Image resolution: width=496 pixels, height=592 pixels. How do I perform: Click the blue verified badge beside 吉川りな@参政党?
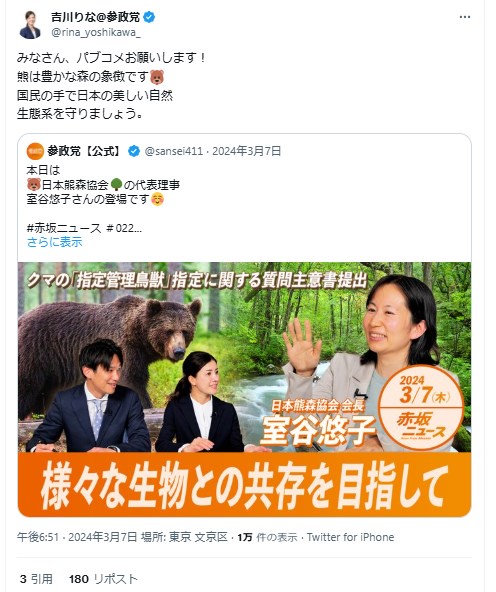click(149, 17)
